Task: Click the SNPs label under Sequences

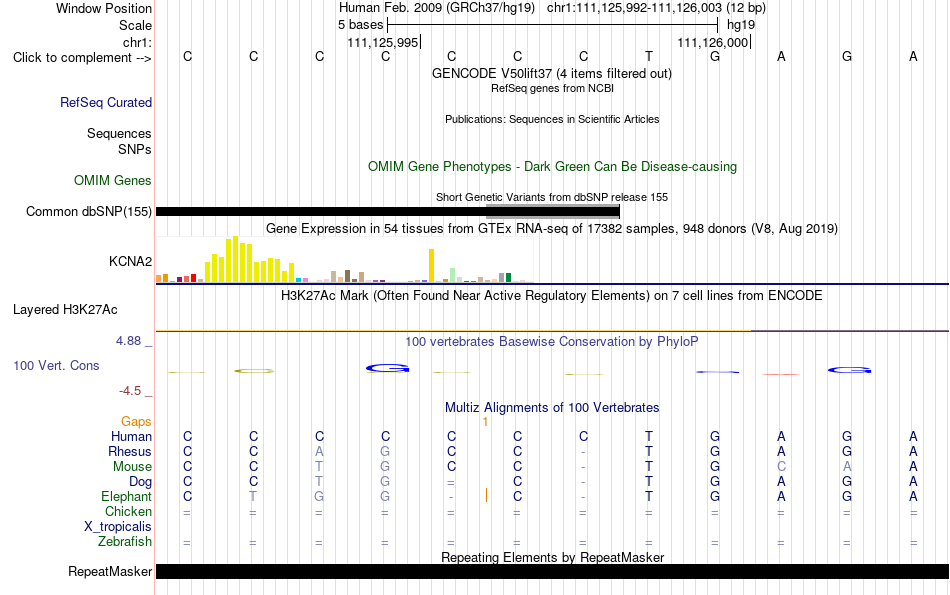Action: coord(135,149)
